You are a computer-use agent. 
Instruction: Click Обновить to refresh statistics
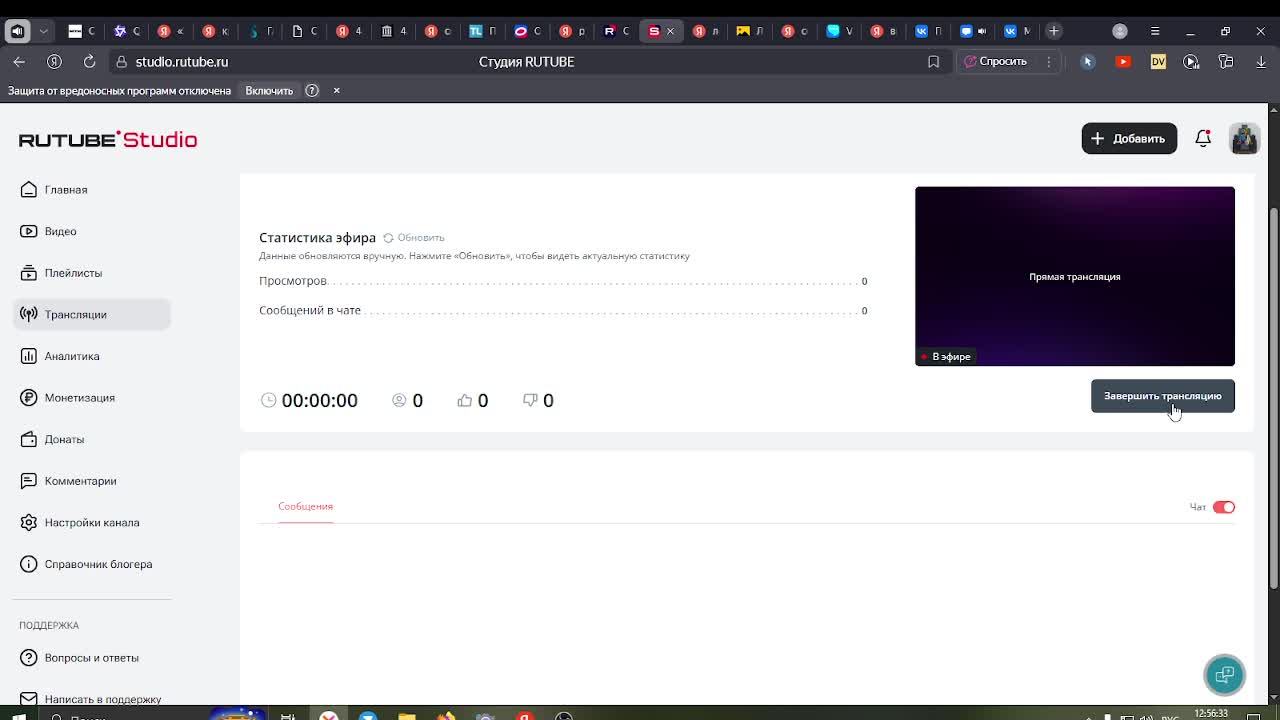click(x=413, y=238)
